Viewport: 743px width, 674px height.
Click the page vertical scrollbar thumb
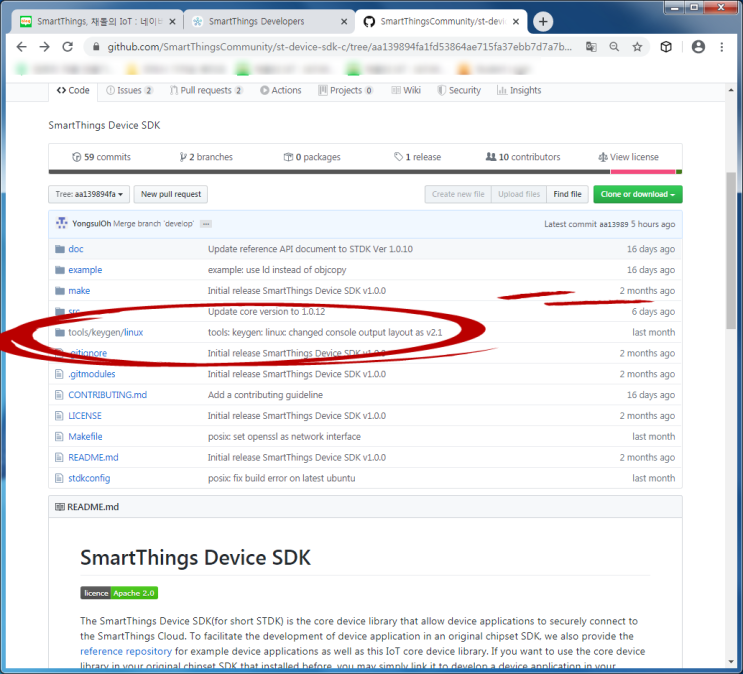(731, 251)
